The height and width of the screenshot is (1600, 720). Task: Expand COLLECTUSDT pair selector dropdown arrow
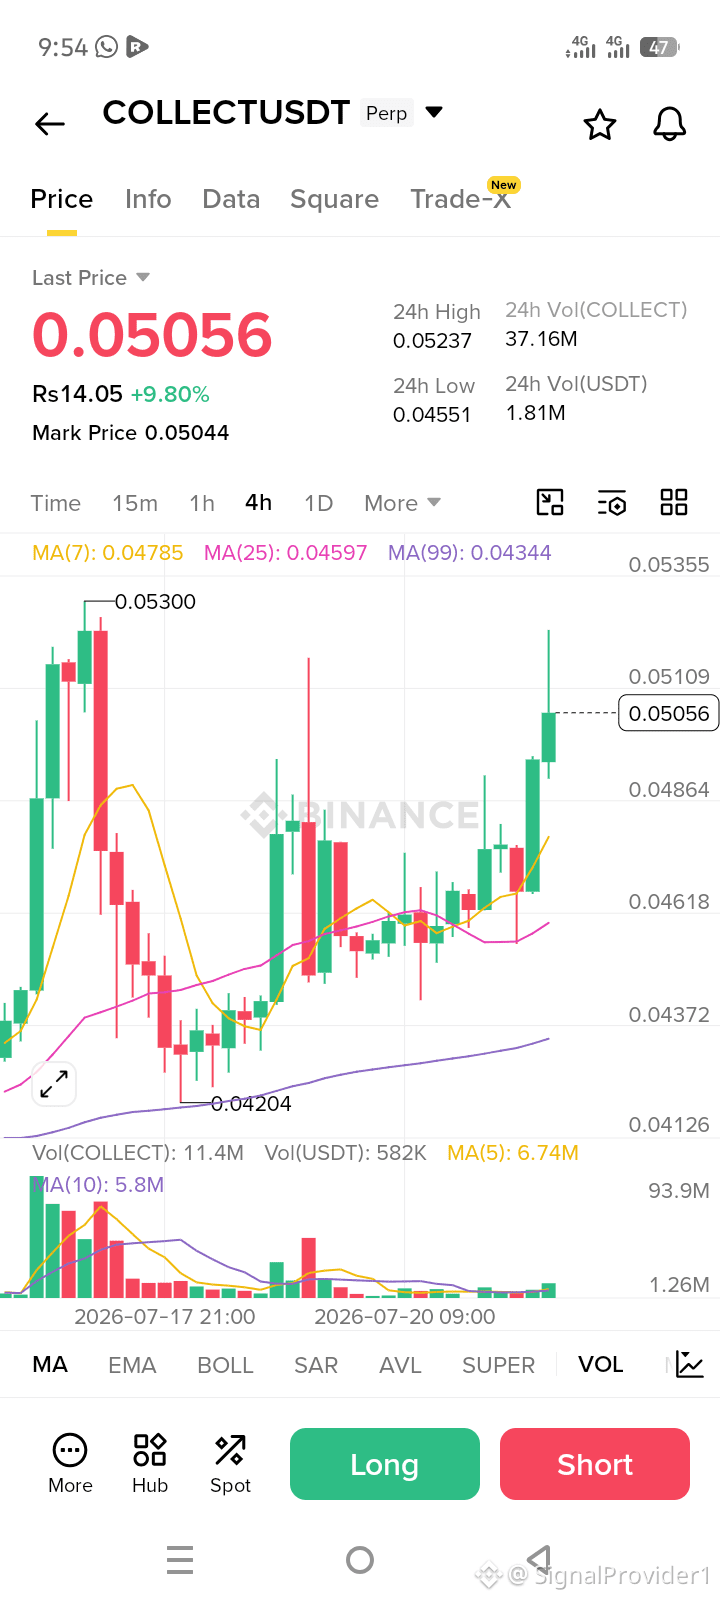tap(434, 112)
